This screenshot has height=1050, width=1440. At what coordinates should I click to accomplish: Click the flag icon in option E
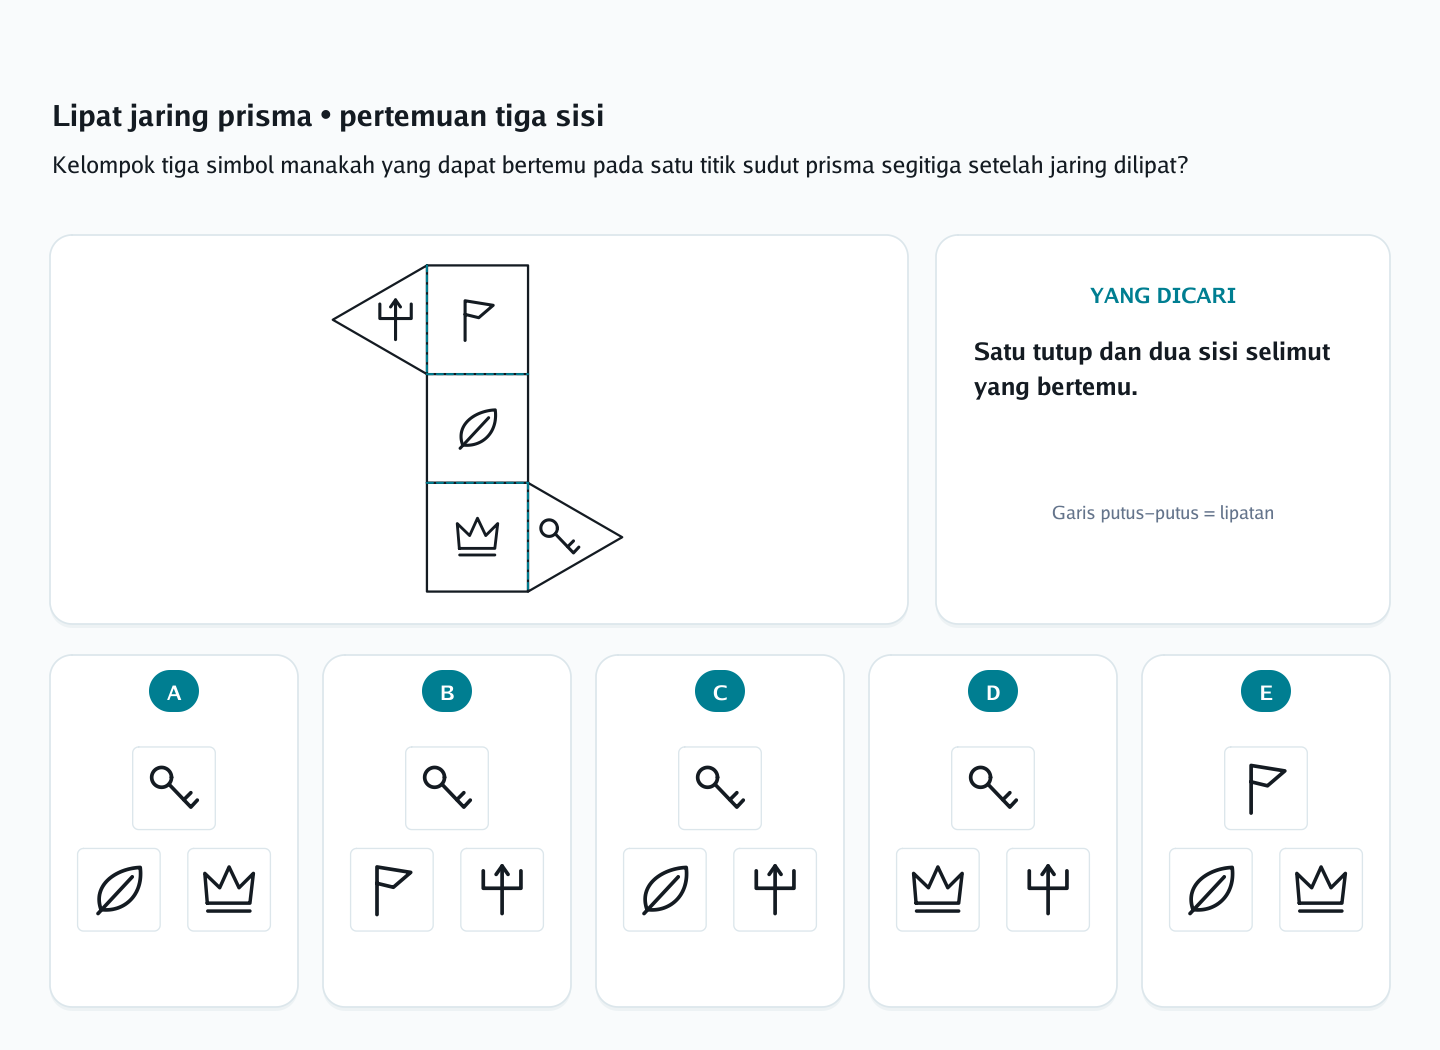click(x=1266, y=788)
